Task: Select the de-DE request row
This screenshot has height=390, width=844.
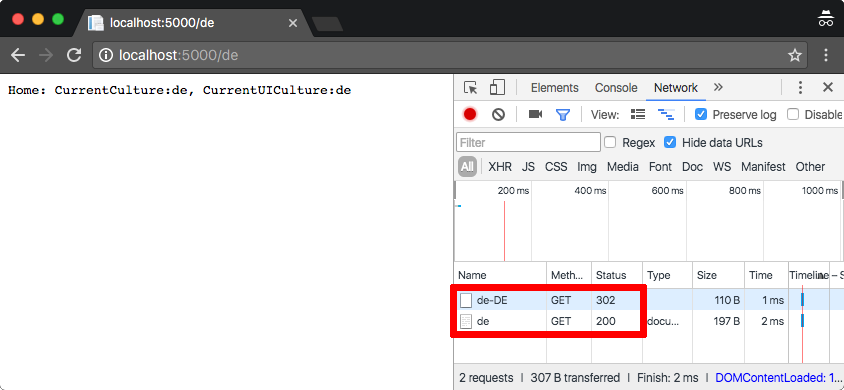Action: pos(649,300)
